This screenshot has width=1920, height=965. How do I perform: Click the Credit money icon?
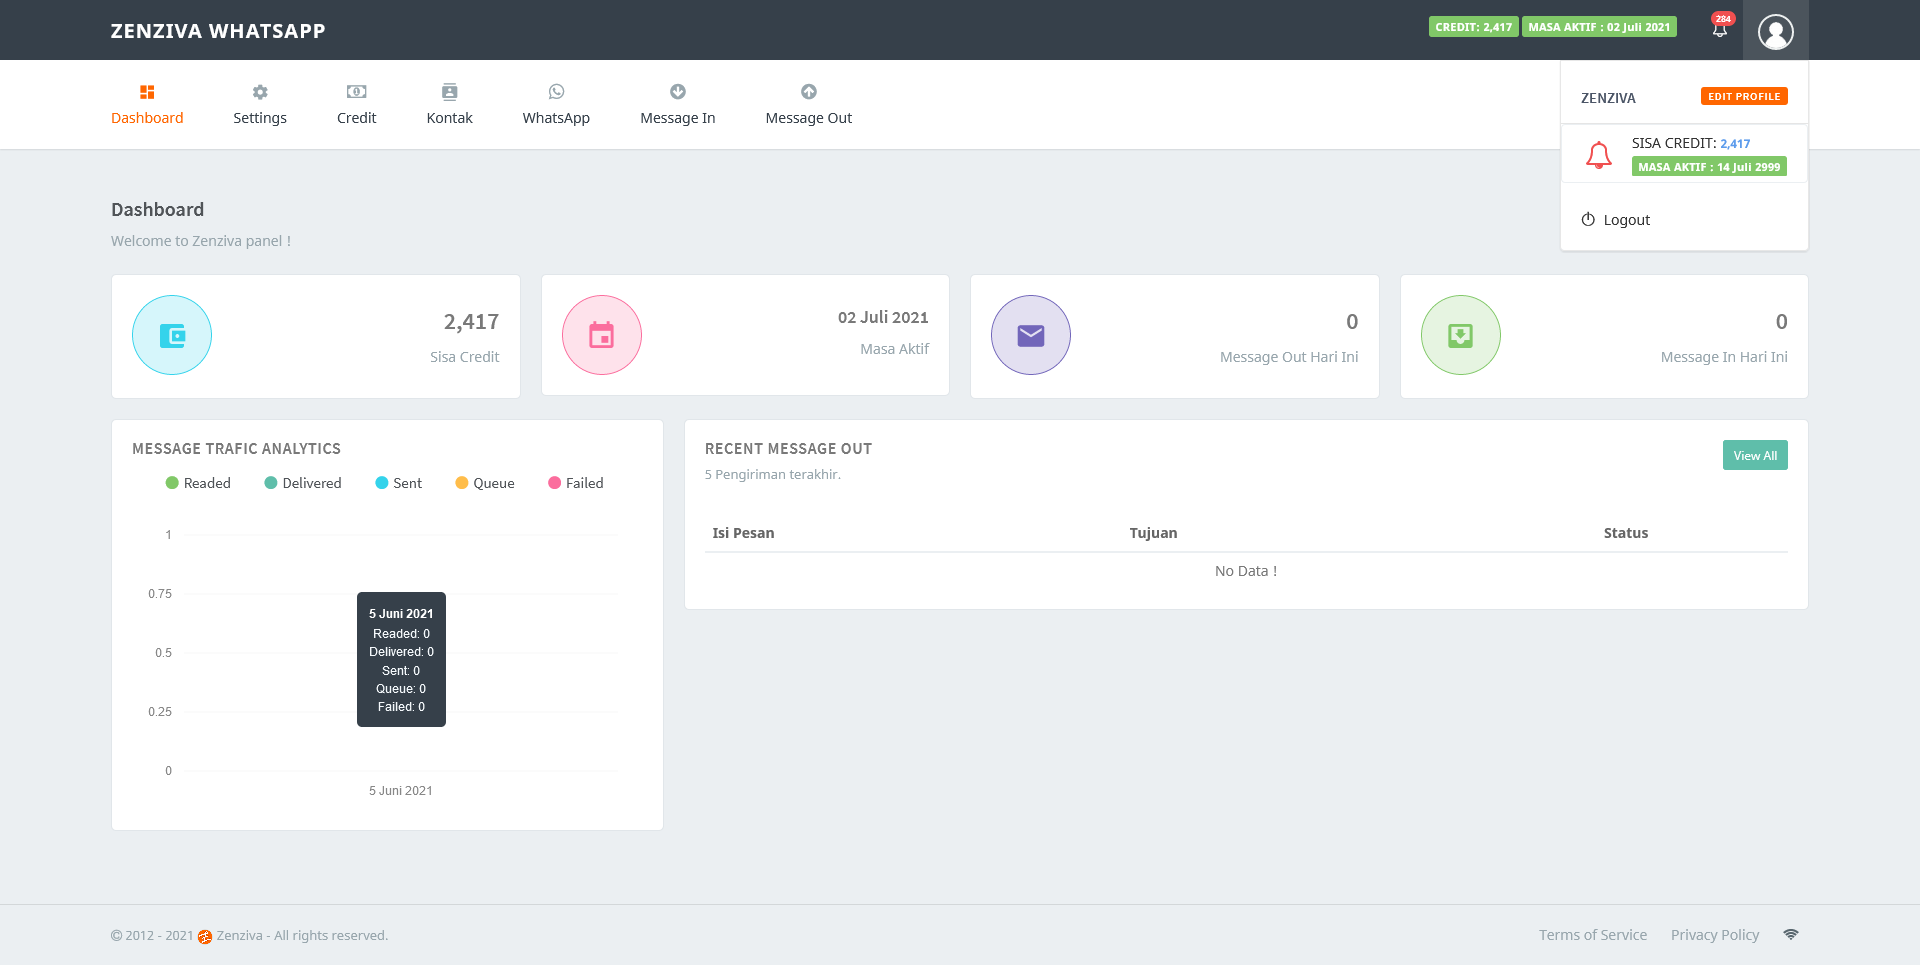(x=357, y=92)
